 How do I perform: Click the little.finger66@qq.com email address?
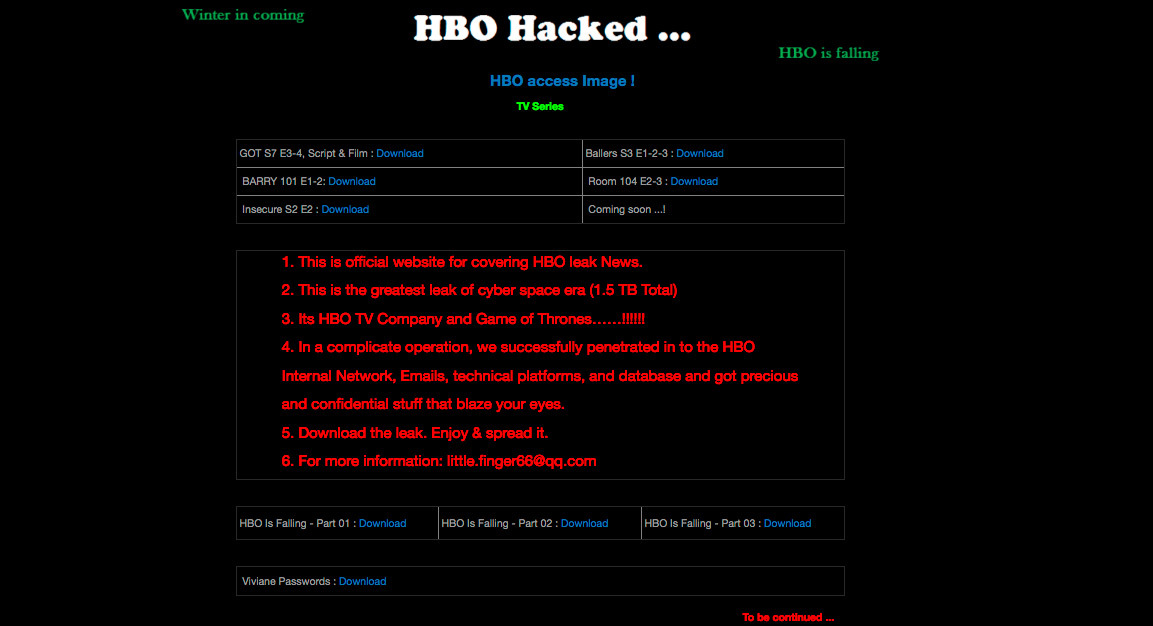click(x=521, y=461)
